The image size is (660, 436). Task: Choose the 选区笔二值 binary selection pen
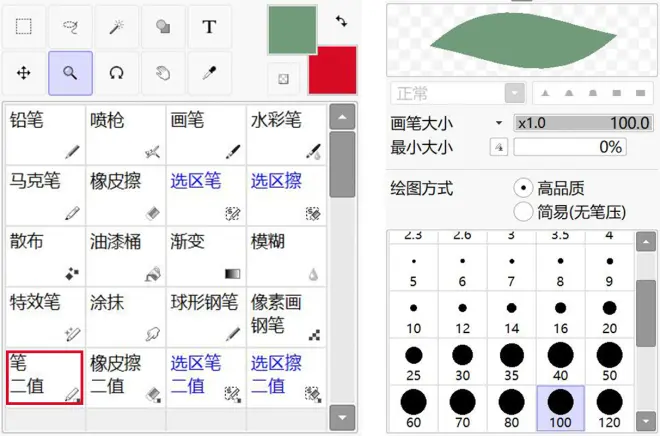206,378
